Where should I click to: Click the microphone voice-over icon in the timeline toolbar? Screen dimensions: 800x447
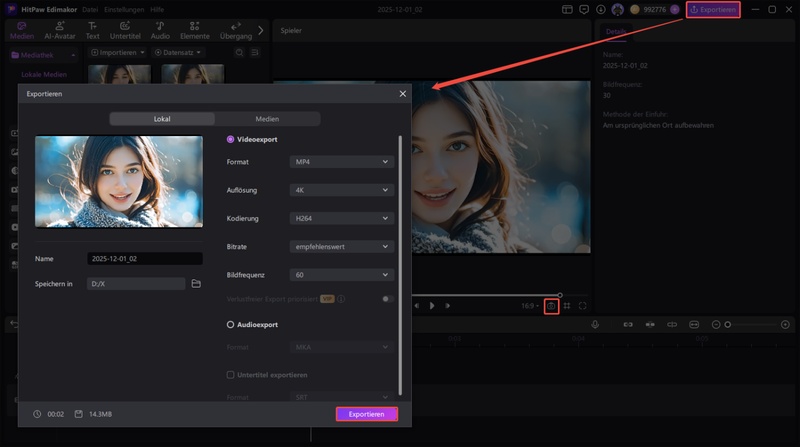click(x=595, y=325)
